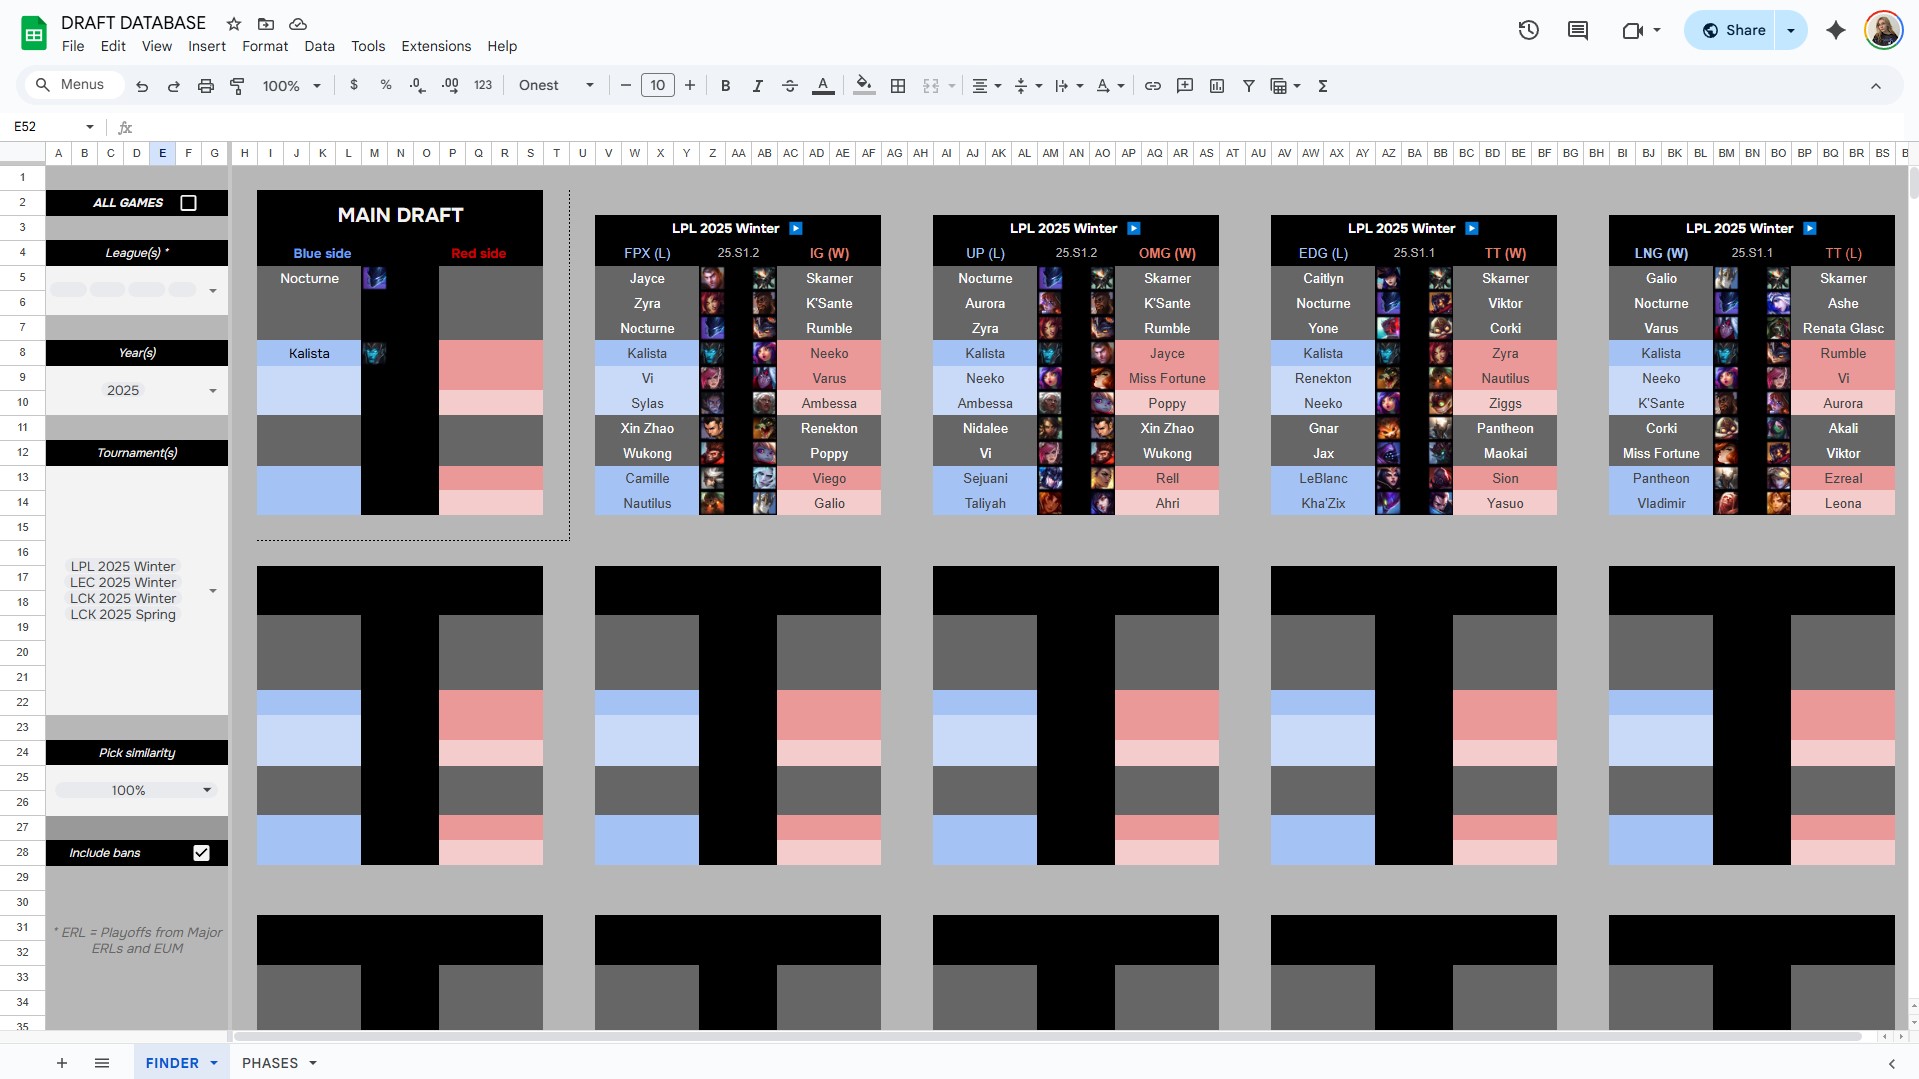
Task: Open the File menu
Action: (x=73, y=46)
